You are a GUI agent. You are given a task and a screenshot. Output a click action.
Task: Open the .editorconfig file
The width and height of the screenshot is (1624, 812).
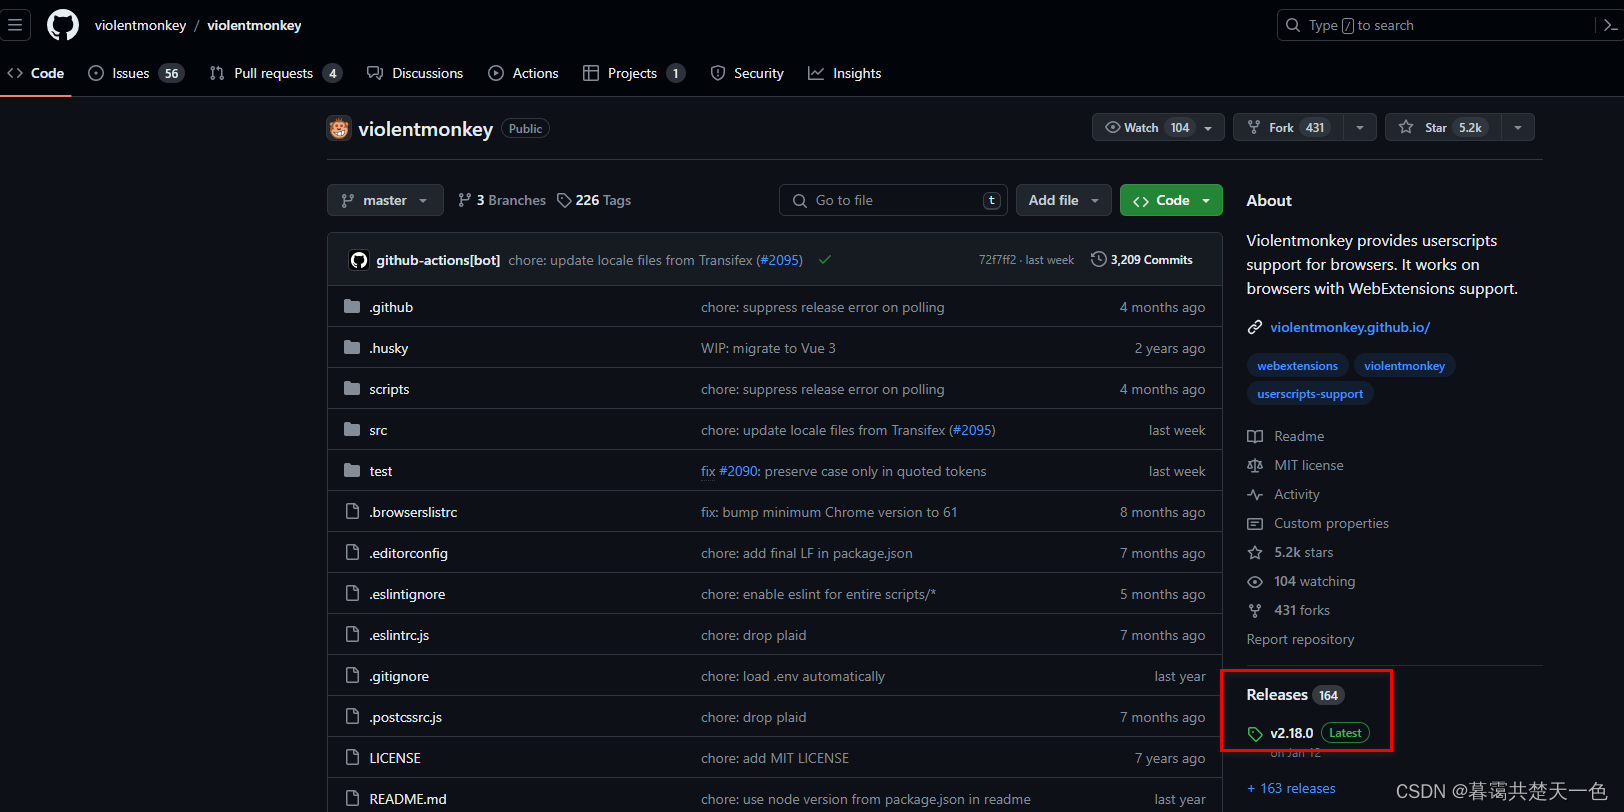pyautogui.click(x=408, y=553)
